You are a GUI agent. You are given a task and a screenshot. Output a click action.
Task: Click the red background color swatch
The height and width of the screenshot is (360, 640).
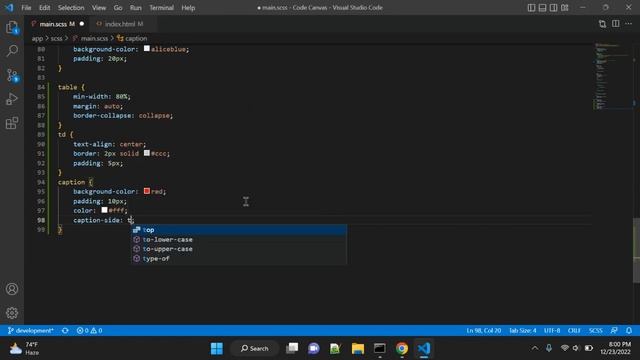tap(147, 191)
